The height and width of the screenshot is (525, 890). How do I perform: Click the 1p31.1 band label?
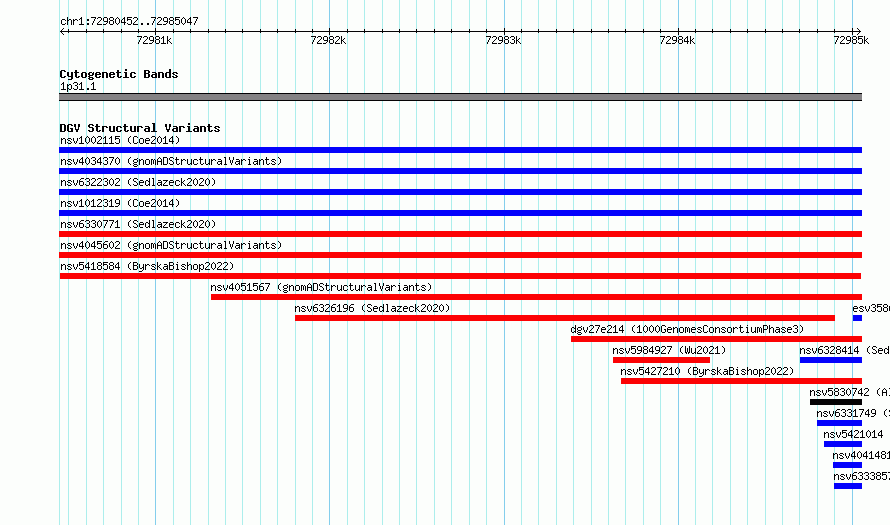(x=78, y=86)
